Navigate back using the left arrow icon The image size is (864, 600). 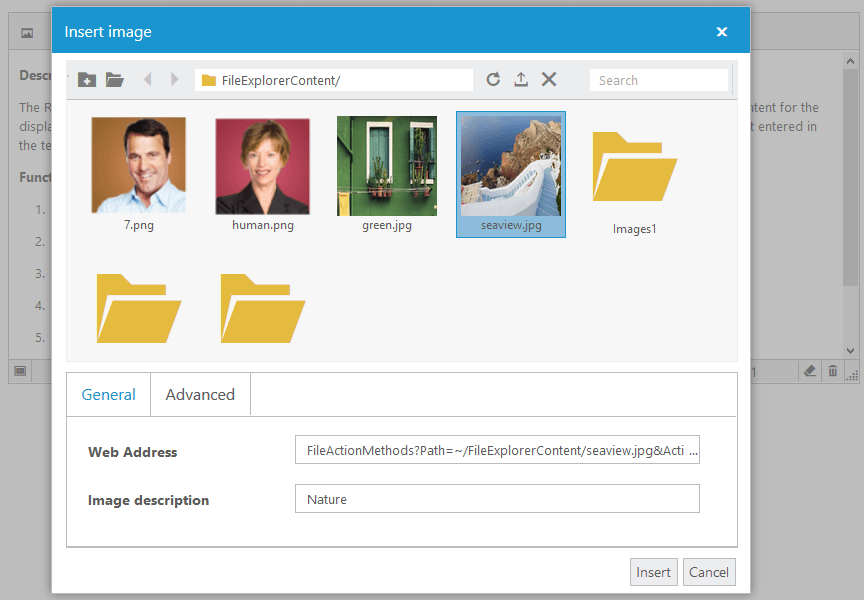point(148,79)
